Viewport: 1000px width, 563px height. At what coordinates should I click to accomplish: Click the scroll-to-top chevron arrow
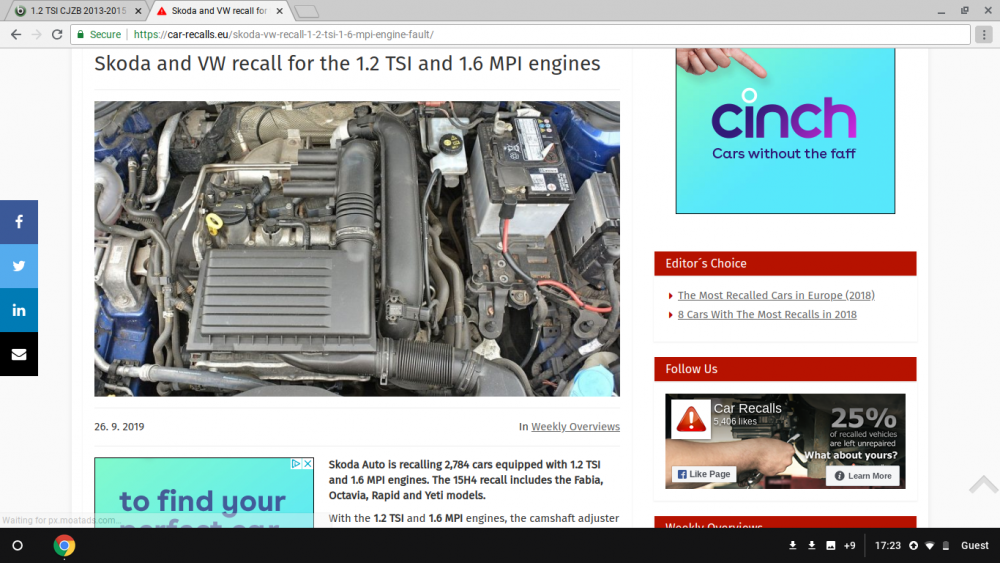[x=983, y=485]
